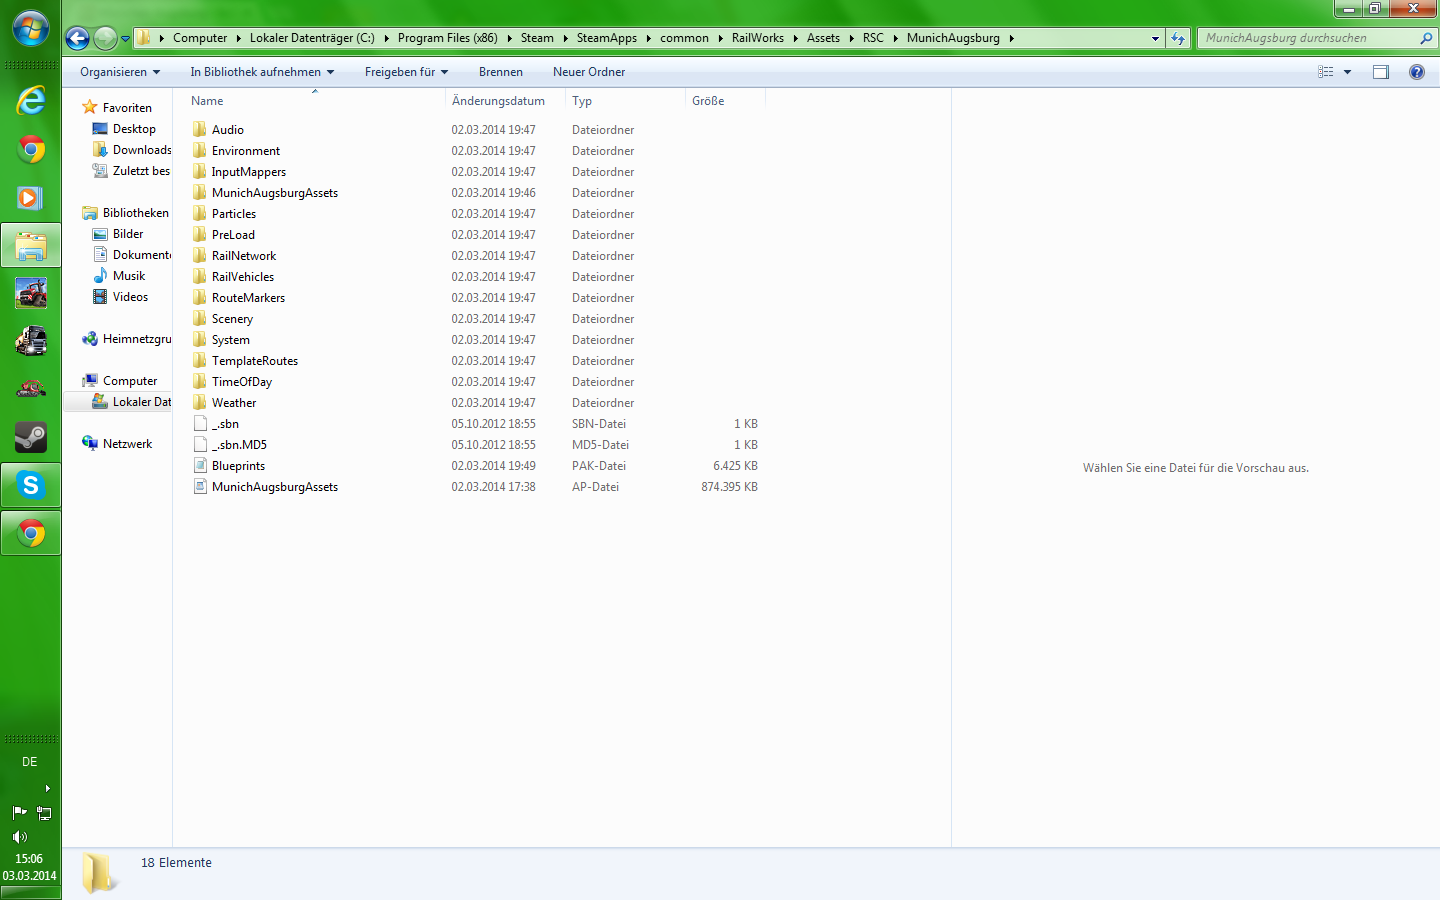Screen dimensions: 1440x900
Task: Select the MunichAugsburgAssets AP file icon
Action: 200,487
